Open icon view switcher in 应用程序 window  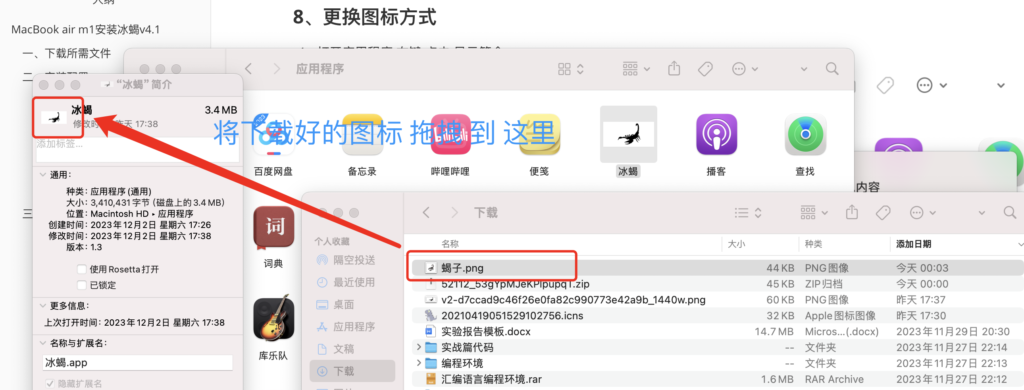[571, 69]
